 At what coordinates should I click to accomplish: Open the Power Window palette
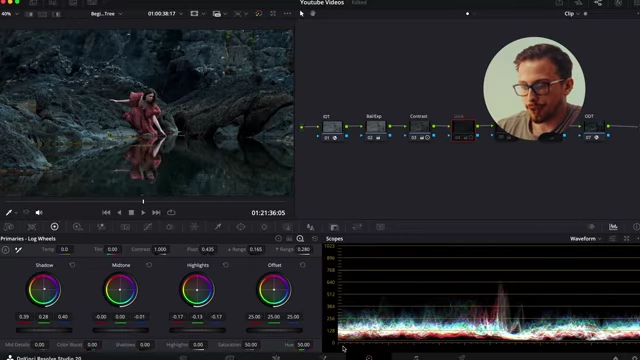pyautogui.click(x=241, y=227)
